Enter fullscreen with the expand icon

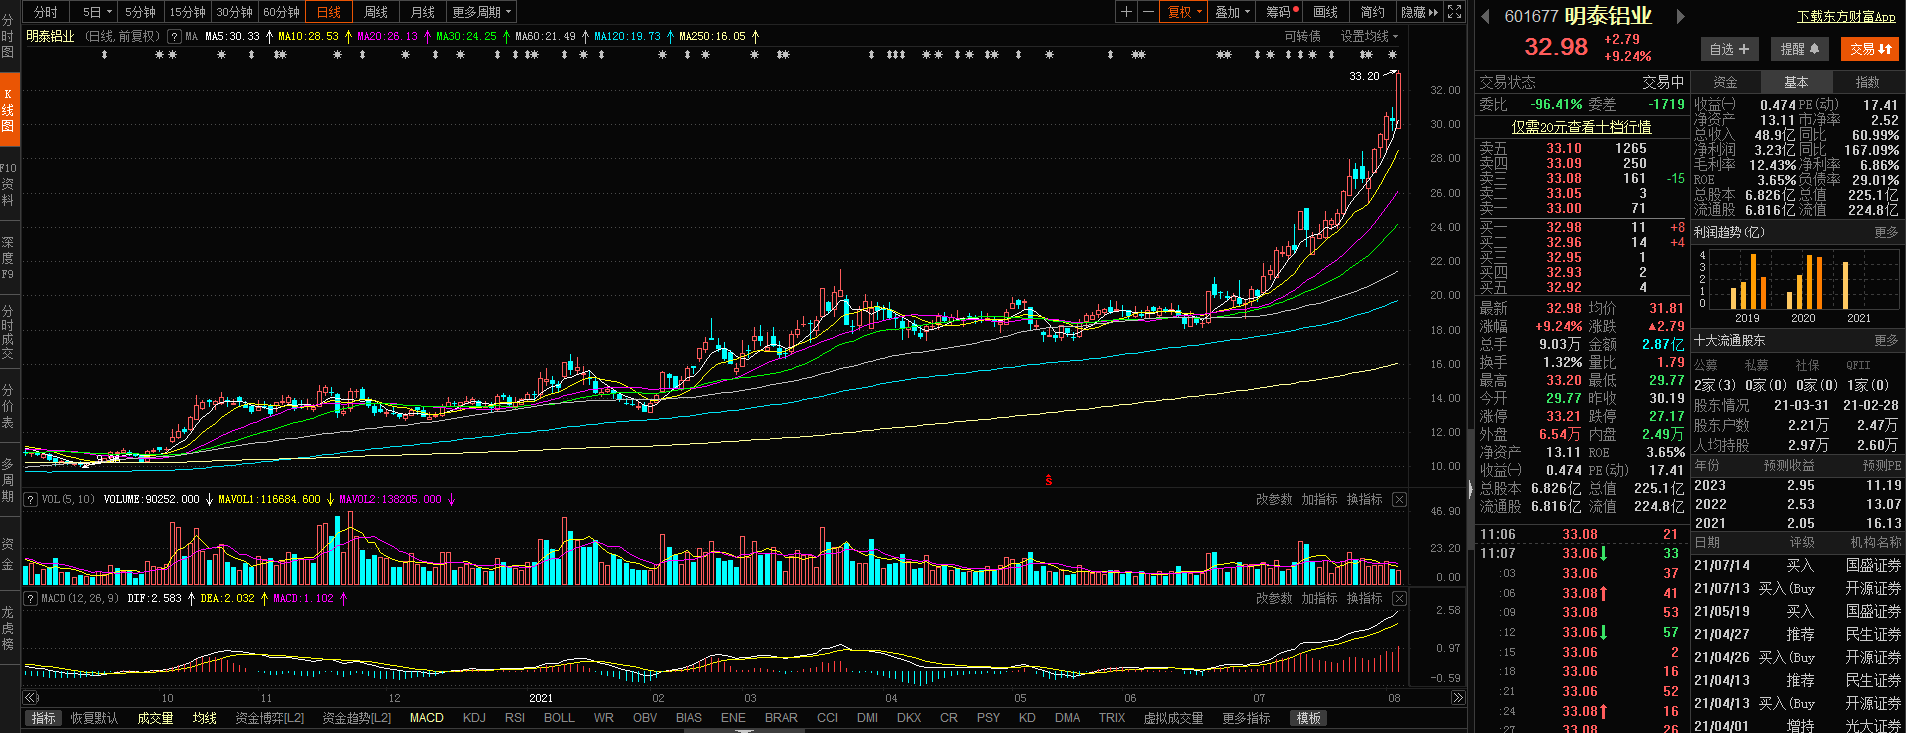click(1455, 12)
